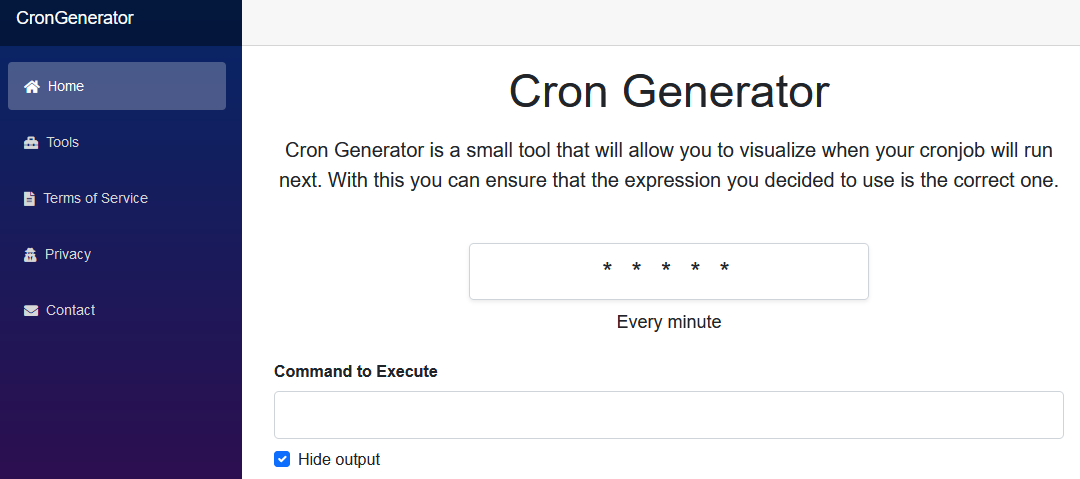The width and height of the screenshot is (1080, 479).
Task: Open the Contact text link in sidebar
Action: (70, 310)
